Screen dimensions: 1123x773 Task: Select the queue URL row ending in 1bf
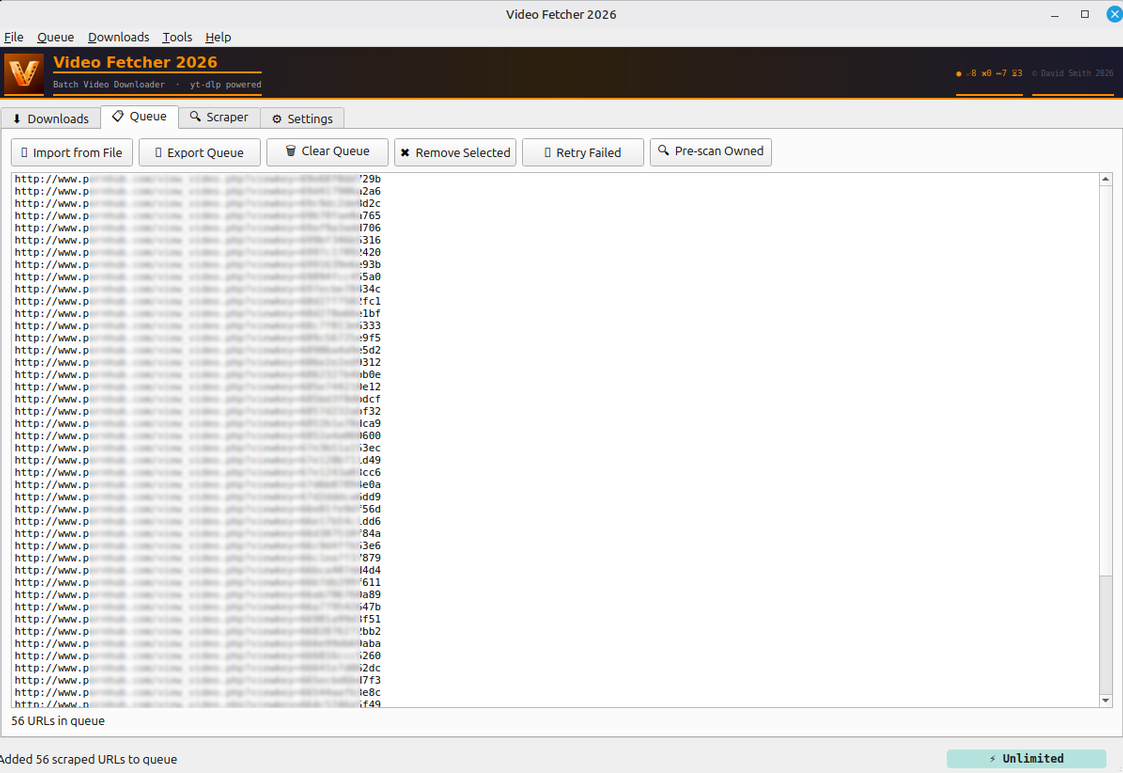198,313
